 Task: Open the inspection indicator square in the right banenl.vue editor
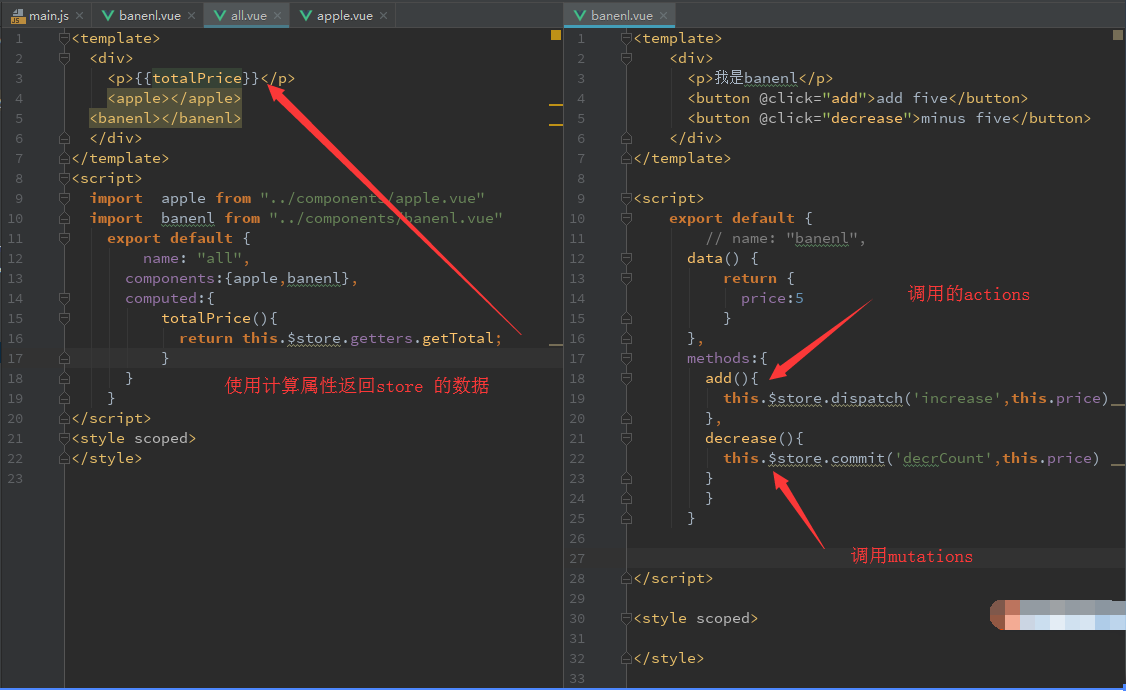click(1117, 35)
